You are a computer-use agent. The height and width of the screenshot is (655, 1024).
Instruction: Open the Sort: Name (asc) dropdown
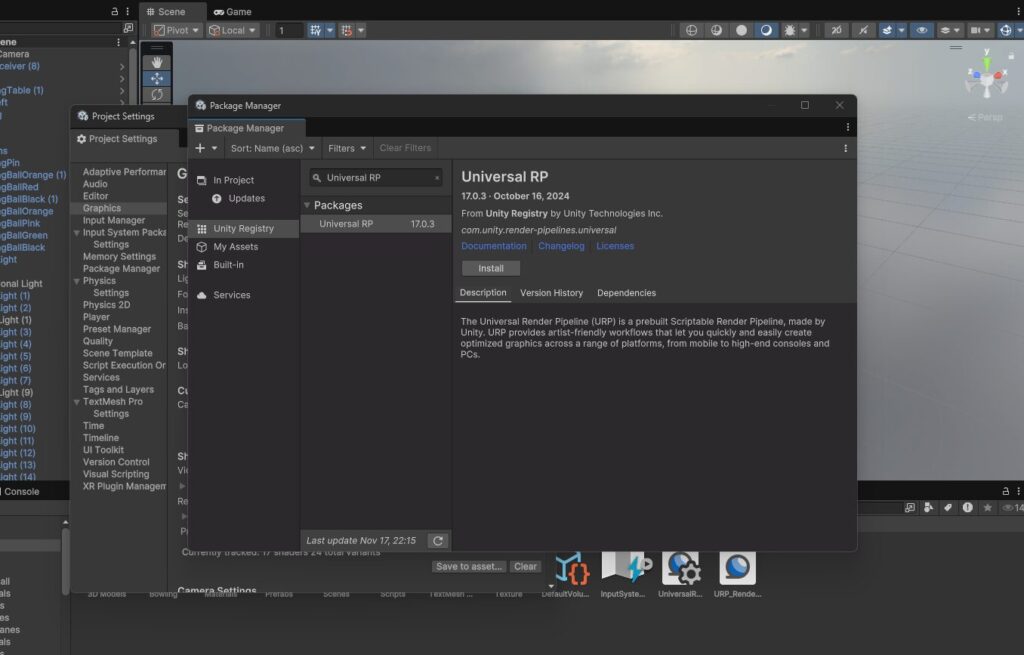coord(272,148)
